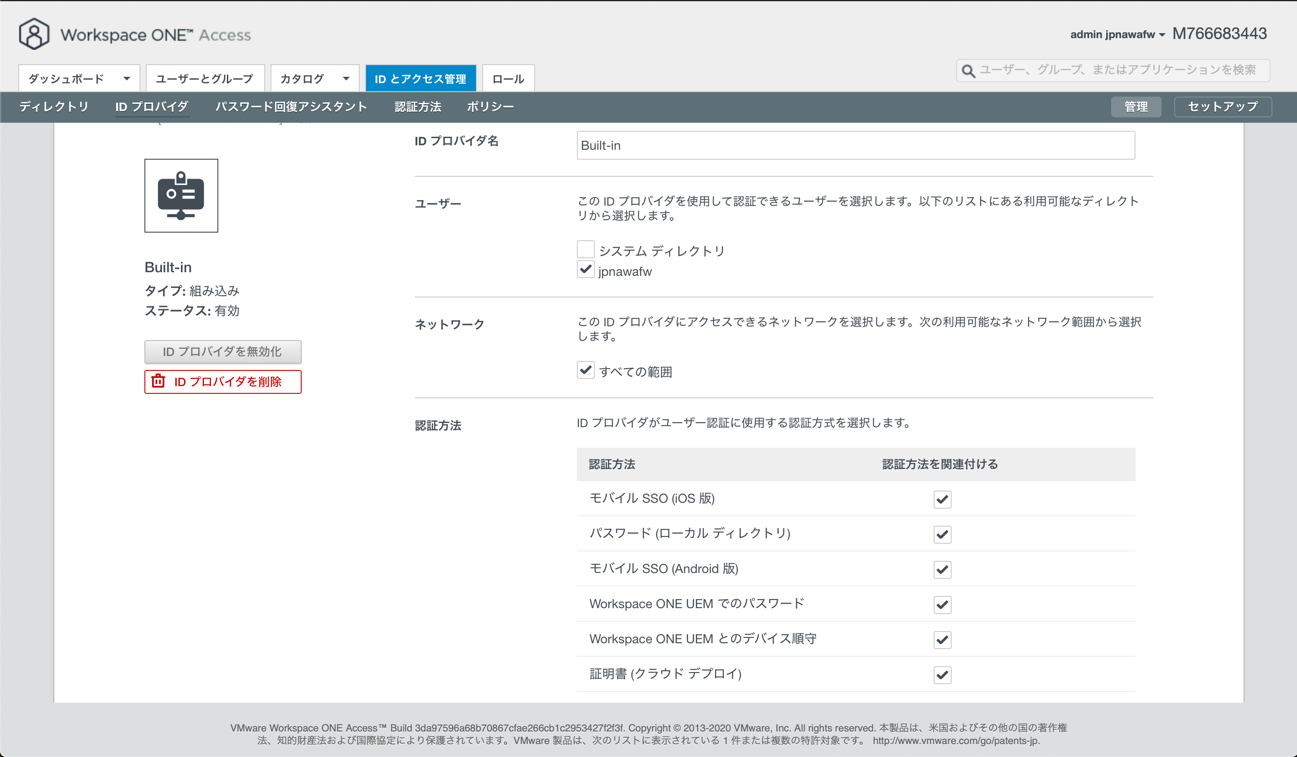Click the trash icon on delete button
The width and height of the screenshot is (1297, 757).
pyautogui.click(x=158, y=381)
